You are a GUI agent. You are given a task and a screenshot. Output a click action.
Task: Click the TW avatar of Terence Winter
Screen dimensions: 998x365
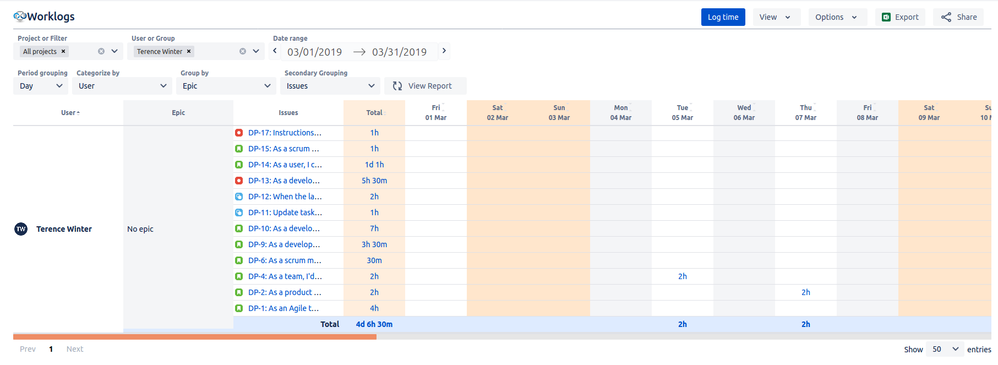click(x=21, y=229)
